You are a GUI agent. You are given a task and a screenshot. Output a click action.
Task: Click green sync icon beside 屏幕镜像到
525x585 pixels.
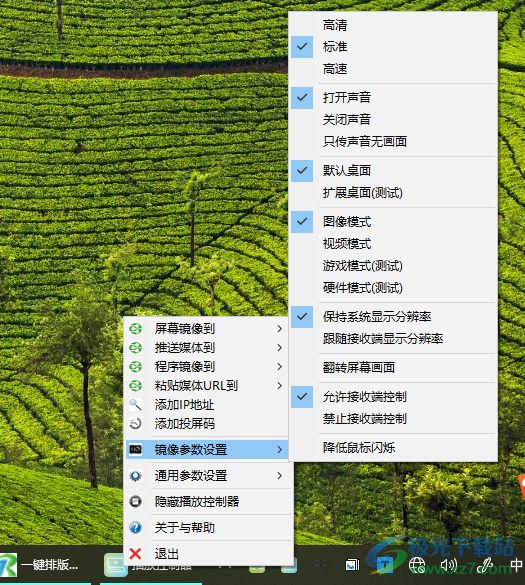tap(135, 329)
